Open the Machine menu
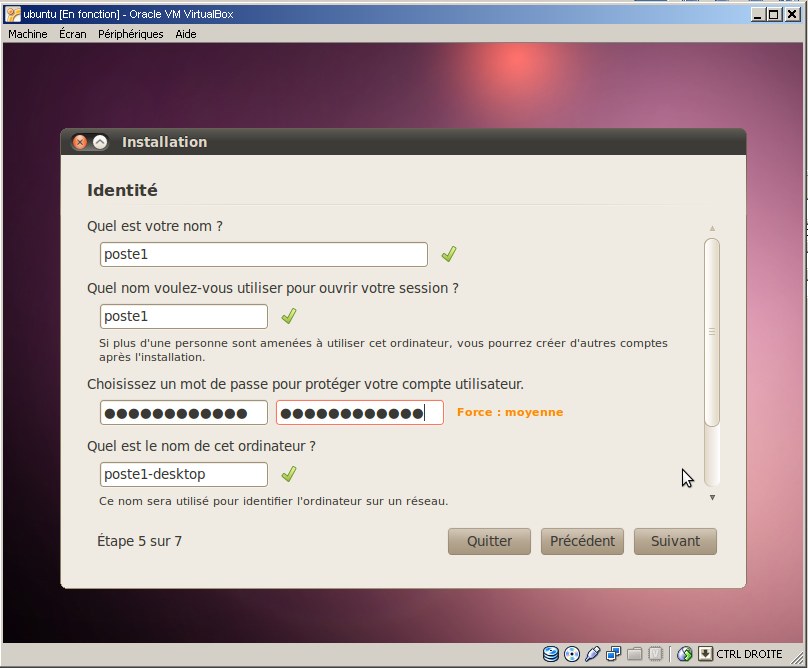 (28, 34)
